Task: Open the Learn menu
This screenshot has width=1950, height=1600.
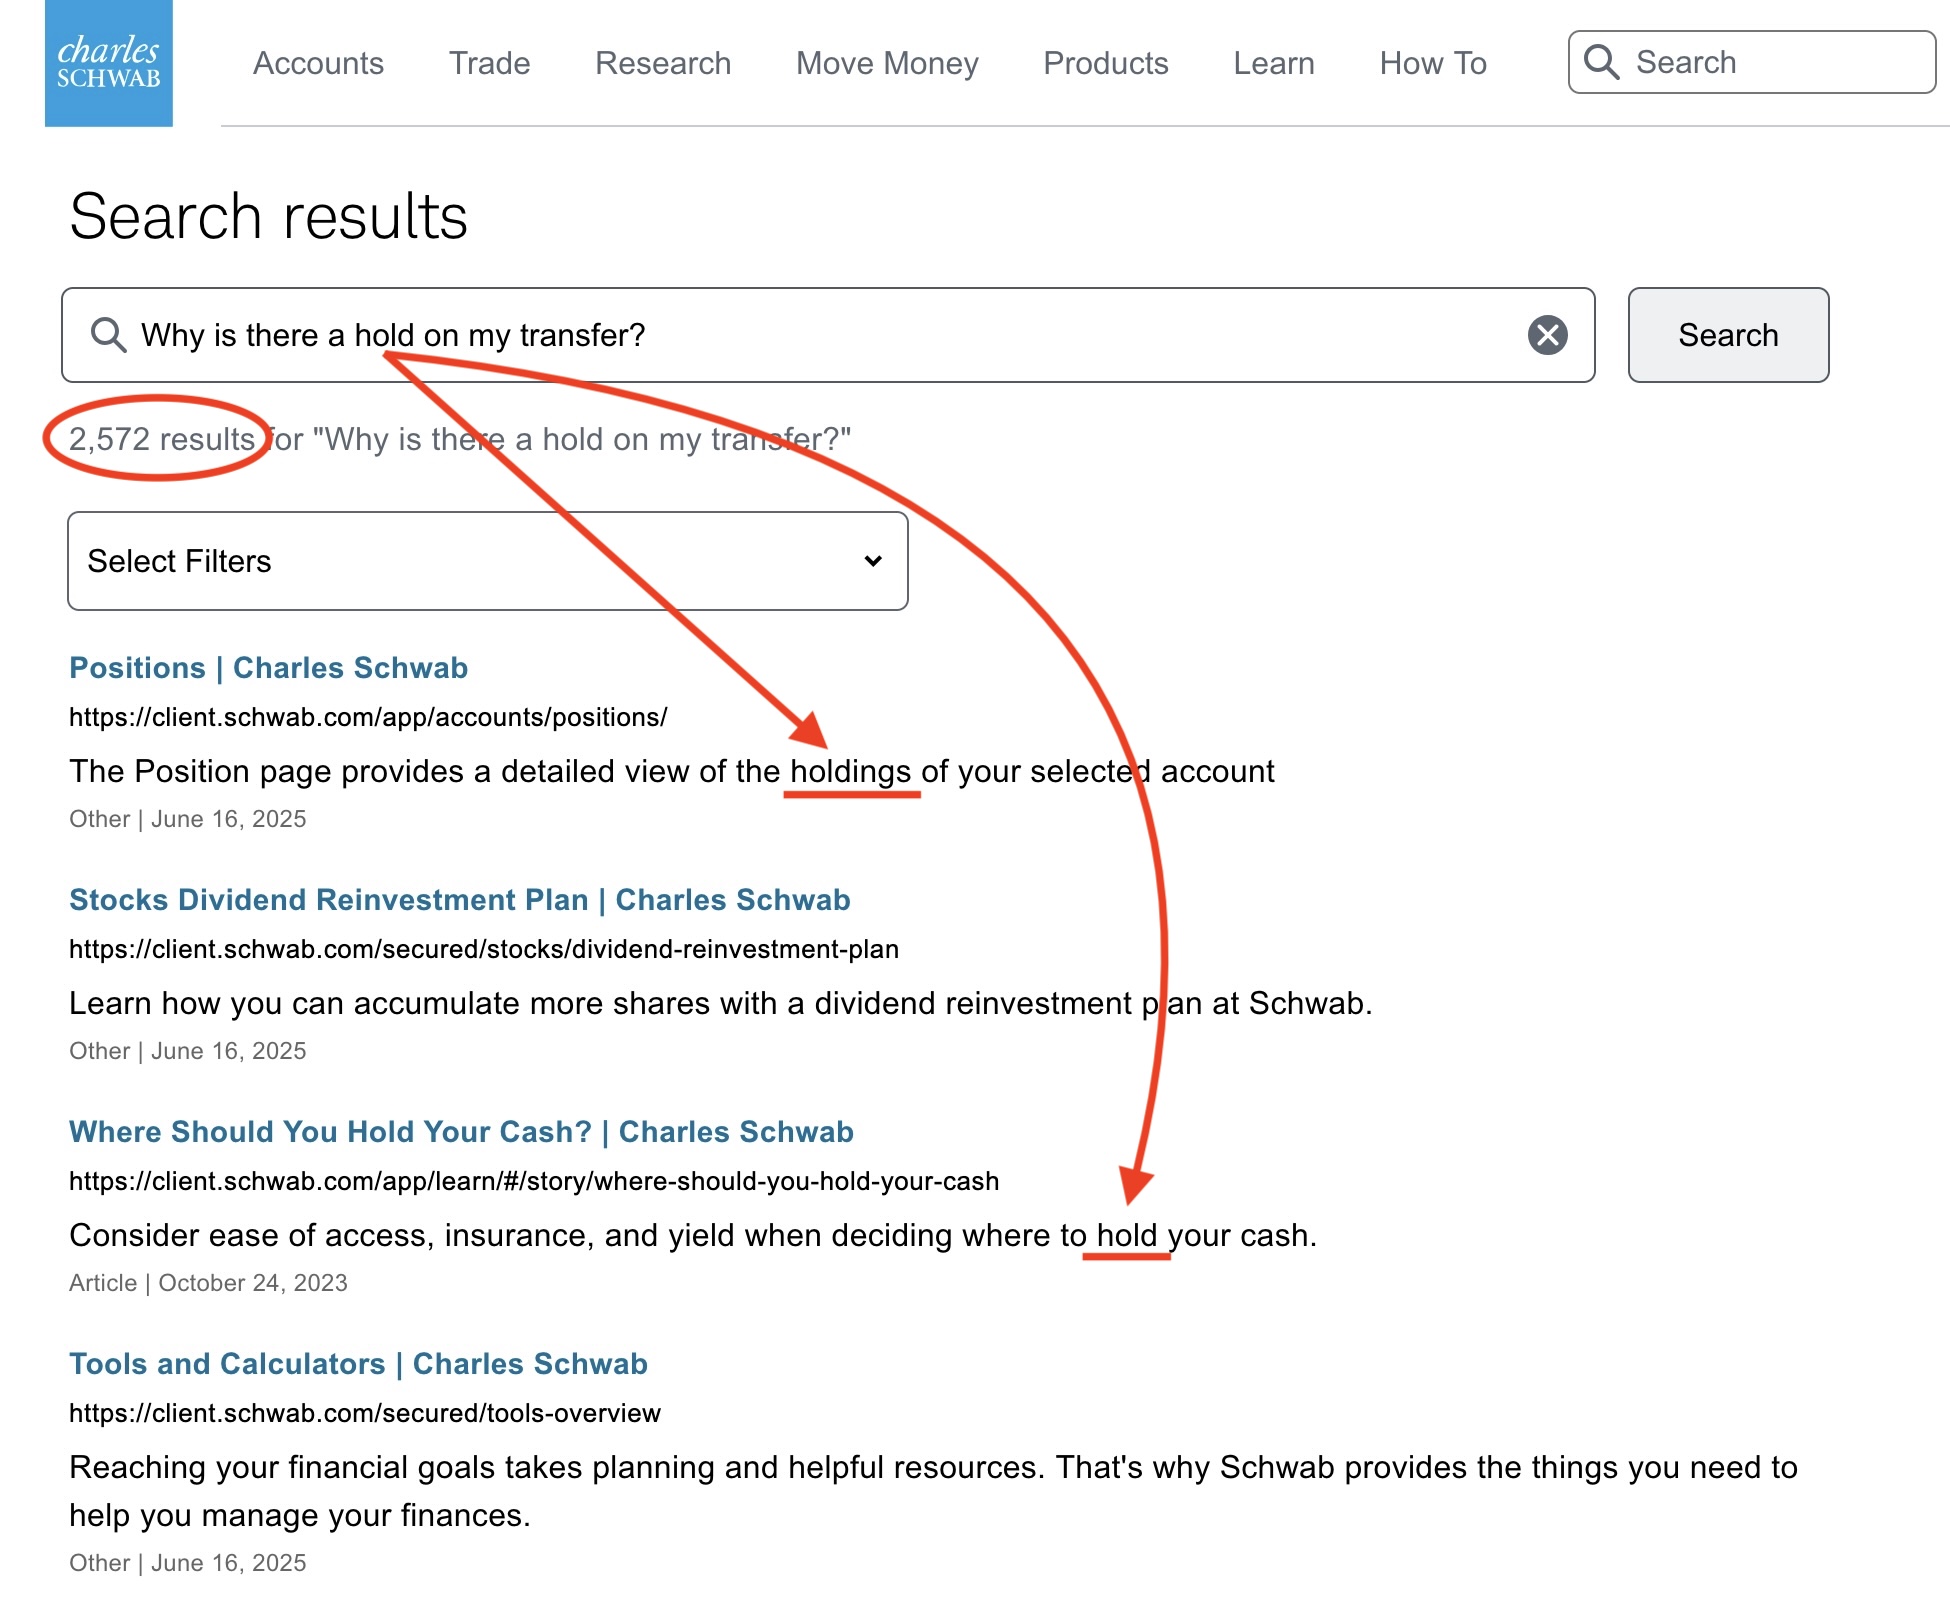Action: (1273, 63)
